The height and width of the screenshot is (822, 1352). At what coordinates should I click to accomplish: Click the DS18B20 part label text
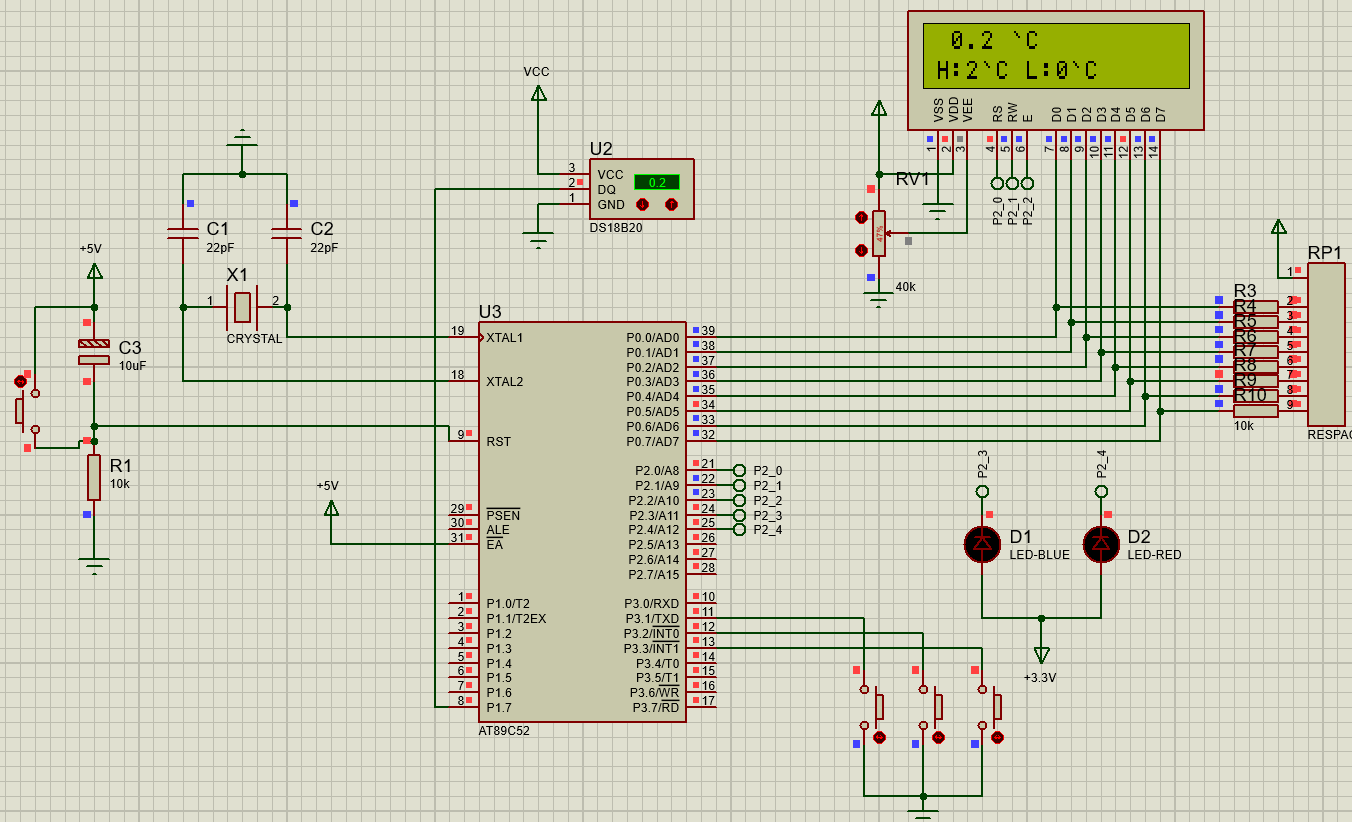click(616, 228)
